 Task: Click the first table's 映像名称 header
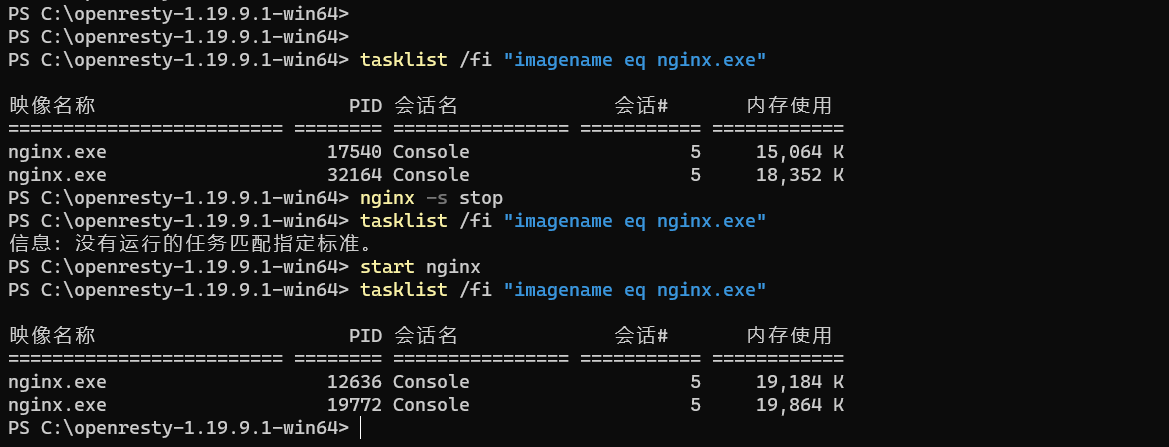coord(51,106)
